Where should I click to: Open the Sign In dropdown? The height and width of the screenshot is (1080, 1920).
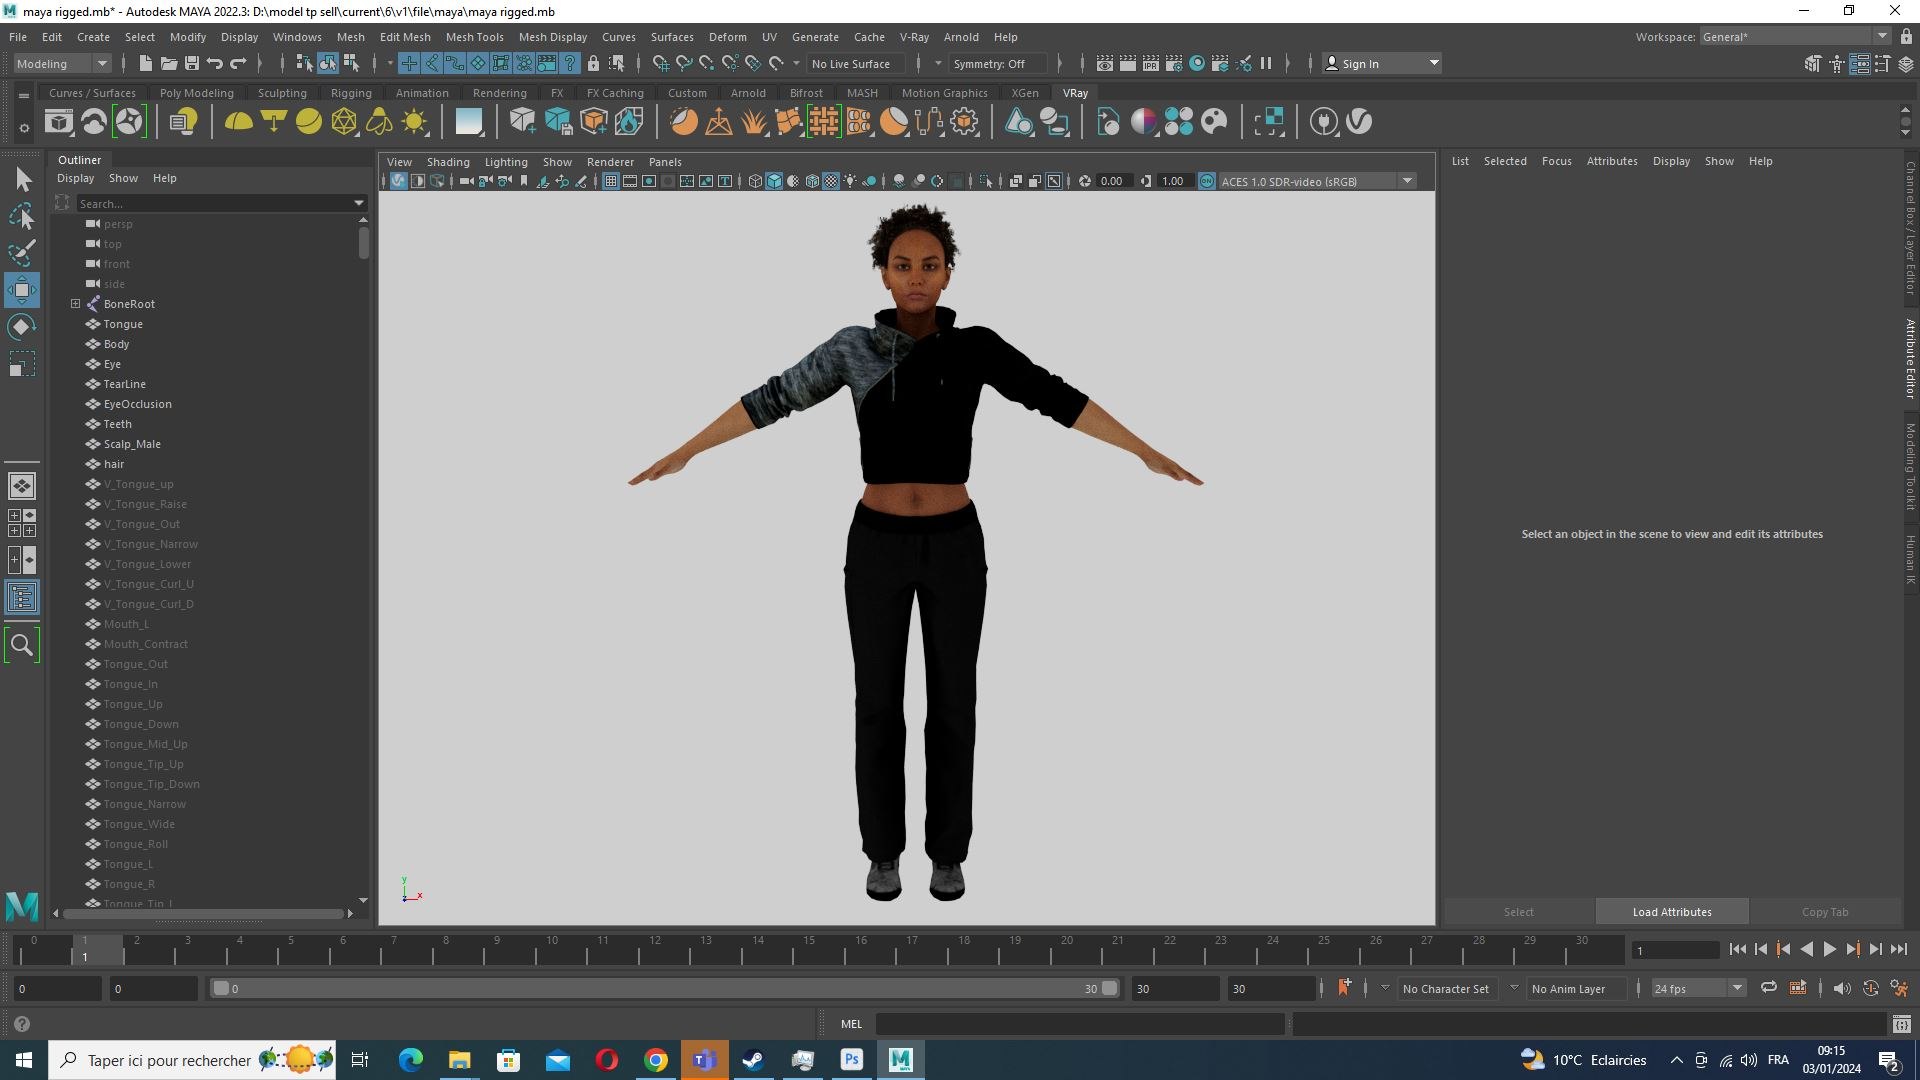(1382, 63)
